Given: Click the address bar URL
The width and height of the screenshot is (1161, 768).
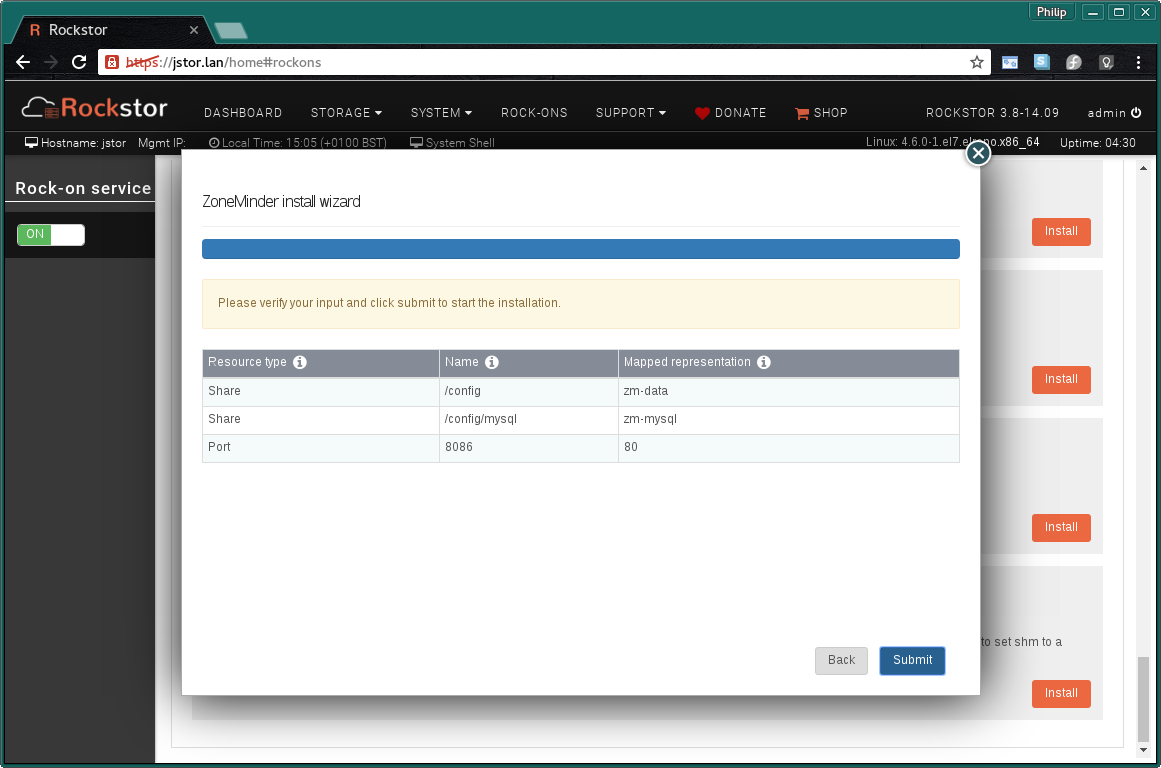Looking at the screenshot, I should [x=224, y=62].
